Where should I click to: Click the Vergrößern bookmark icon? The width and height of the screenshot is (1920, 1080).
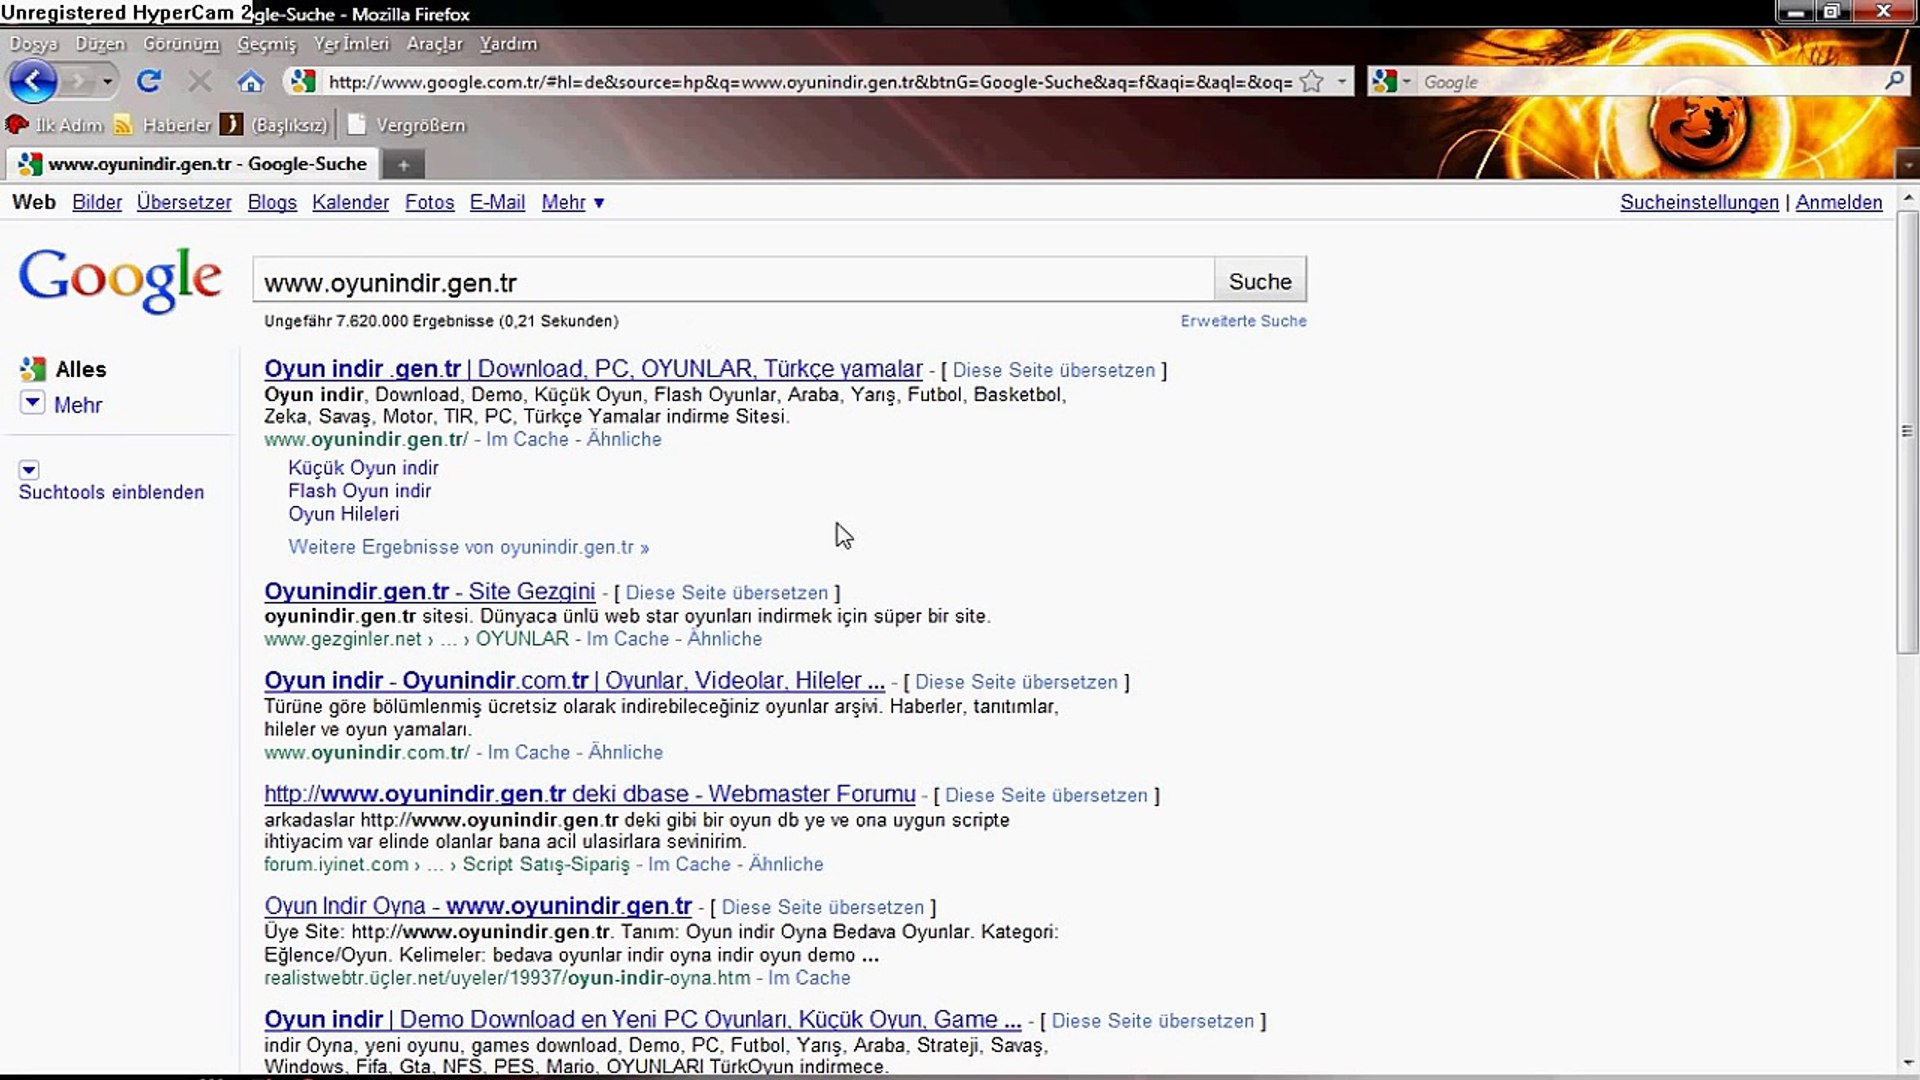(x=356, y=125)
